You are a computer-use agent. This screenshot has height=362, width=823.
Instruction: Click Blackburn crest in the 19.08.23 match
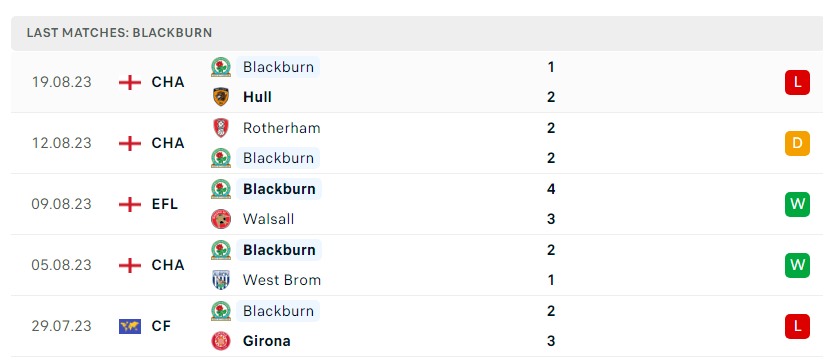[x=221, y=67]
